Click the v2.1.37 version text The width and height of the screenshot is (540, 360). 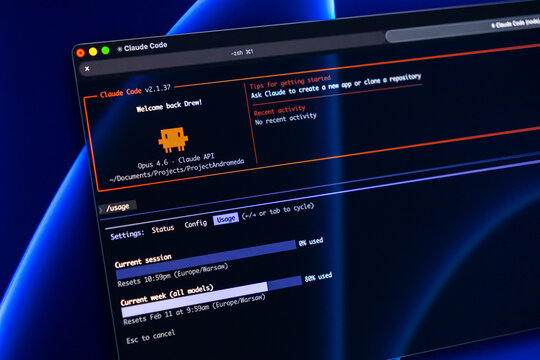(158, 89)
